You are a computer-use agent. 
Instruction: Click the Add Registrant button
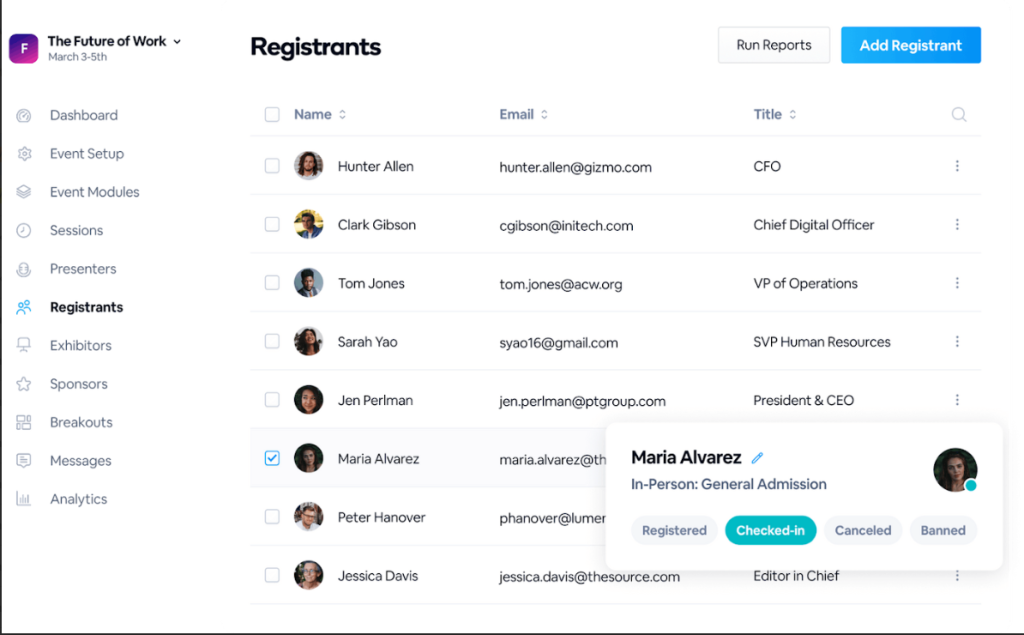910,44
